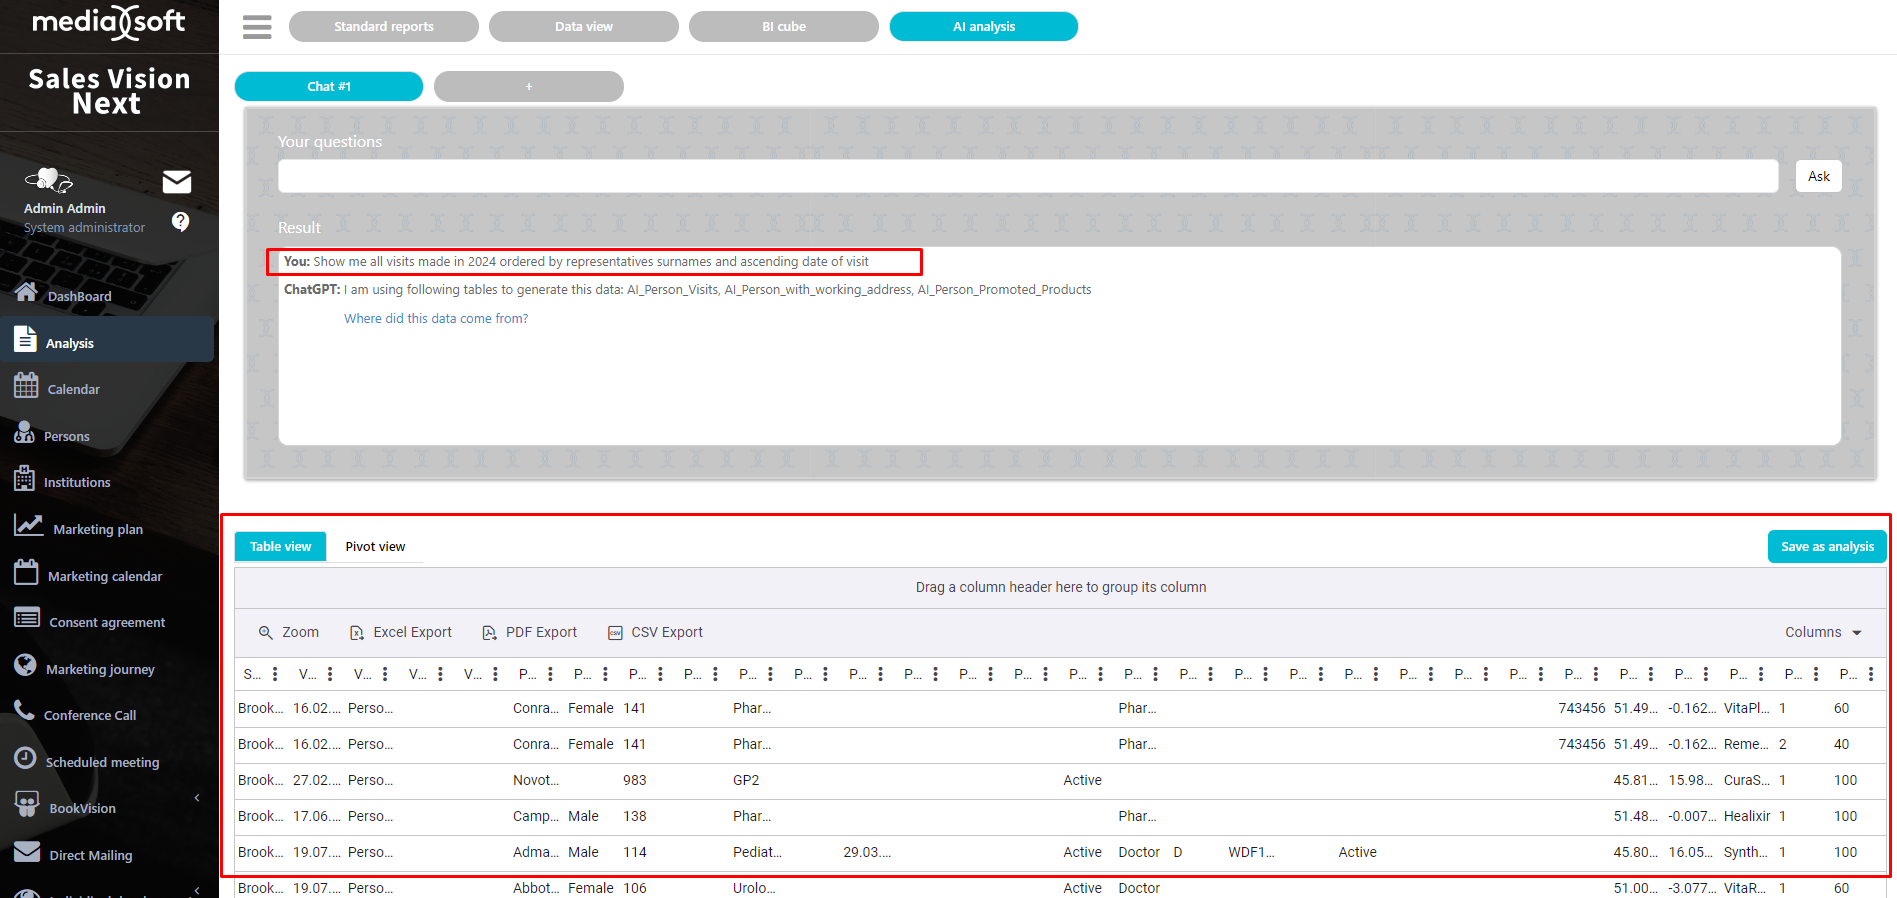
Task: Switch to Pivot view tab
Action: [x=375, y=547]
